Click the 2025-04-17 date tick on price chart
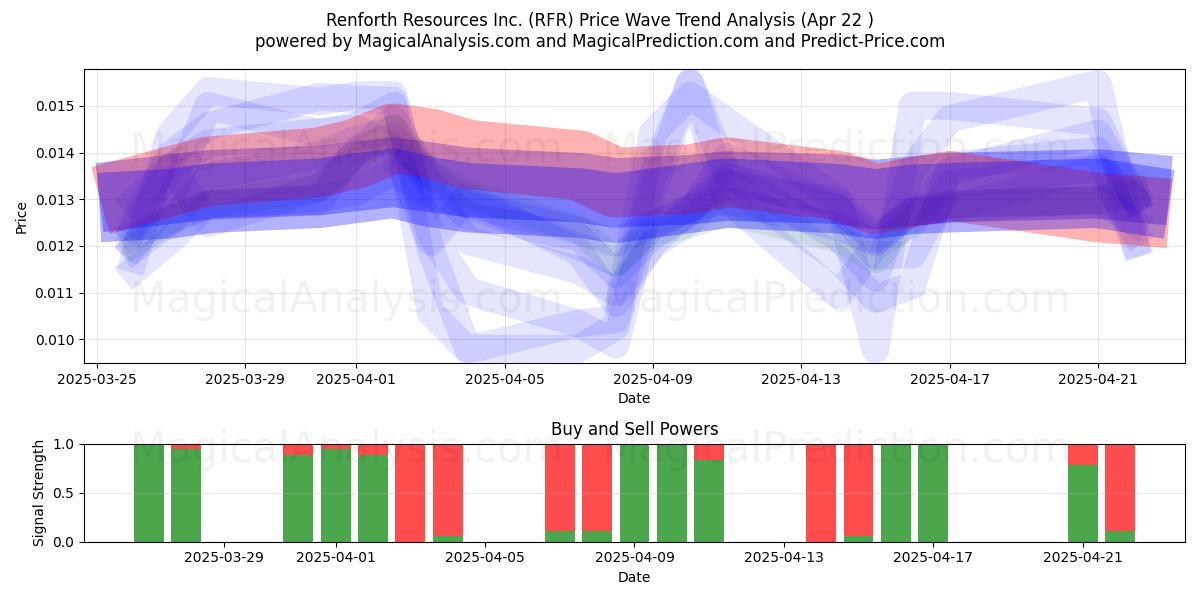Viewport: 1200px width, 600px height. pos(949,379)
